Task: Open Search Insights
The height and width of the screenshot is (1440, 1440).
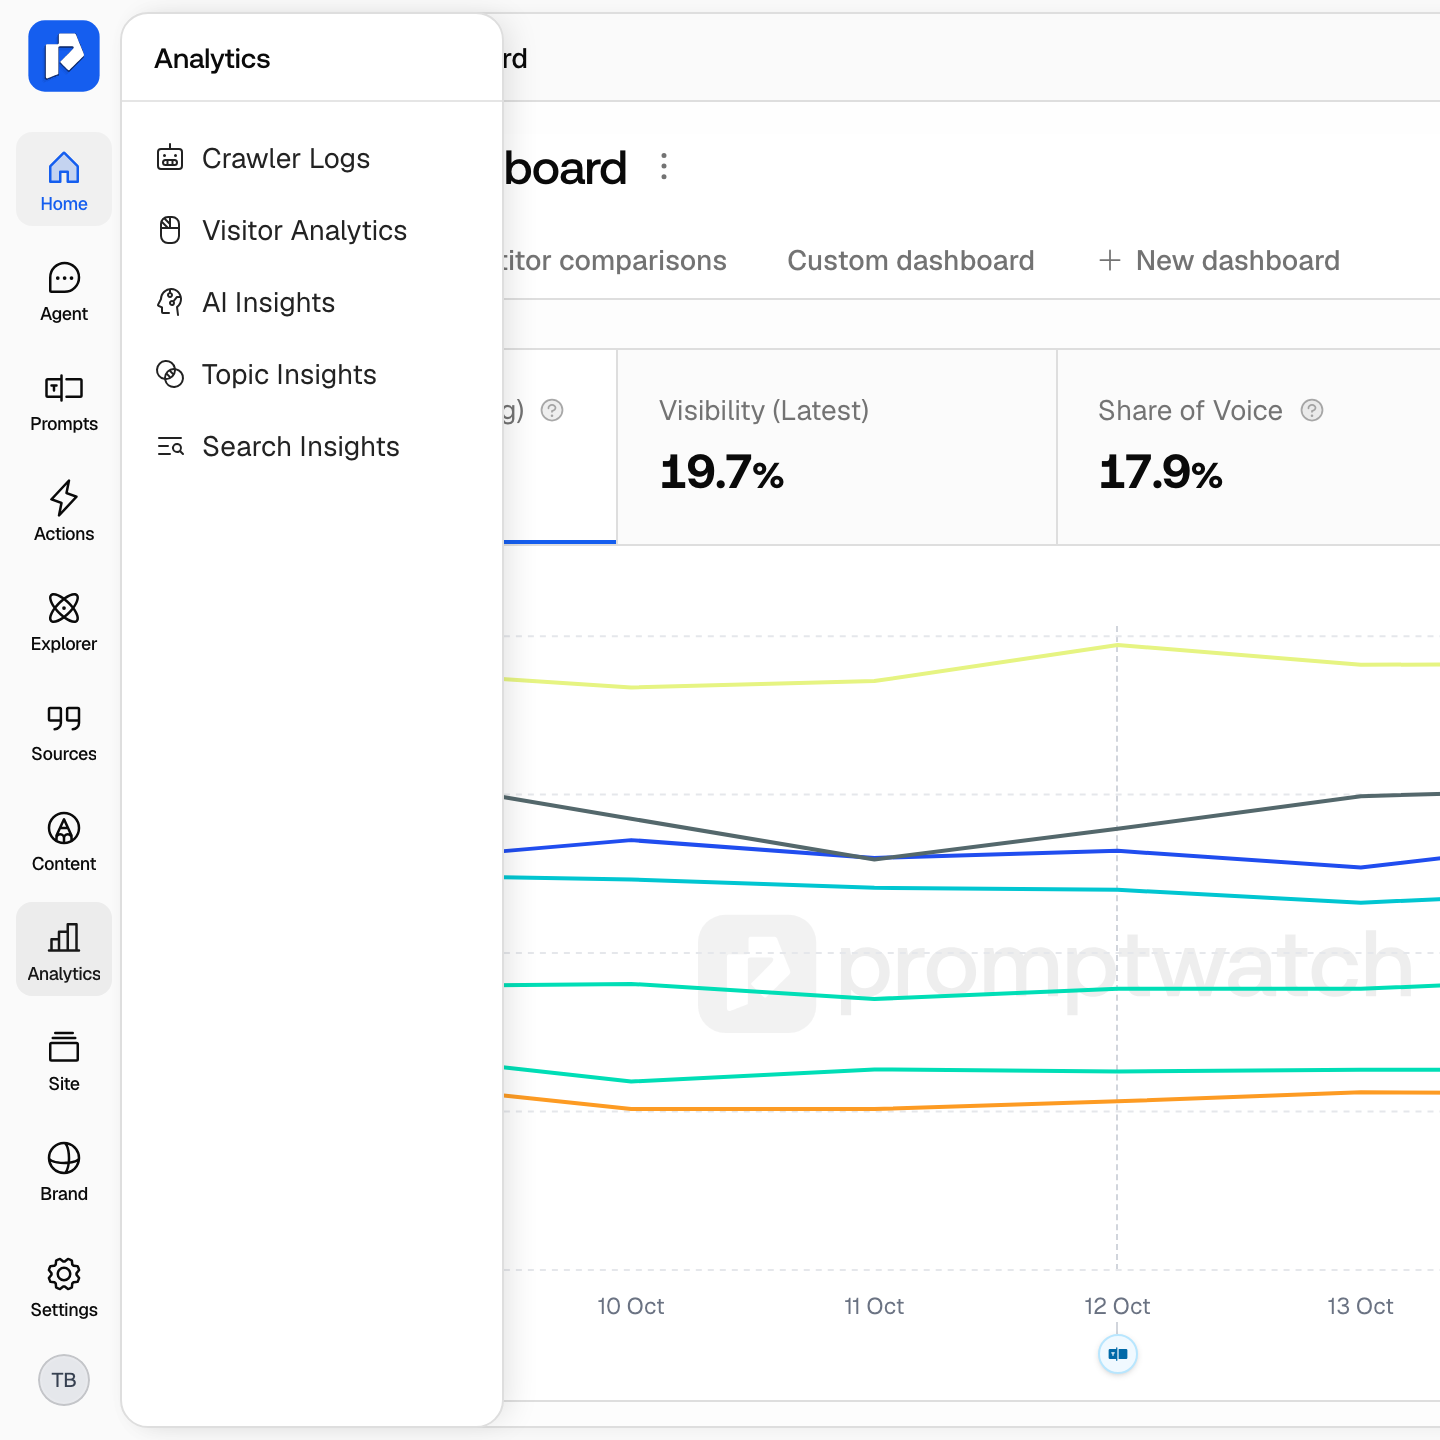Action: [312, 446]
